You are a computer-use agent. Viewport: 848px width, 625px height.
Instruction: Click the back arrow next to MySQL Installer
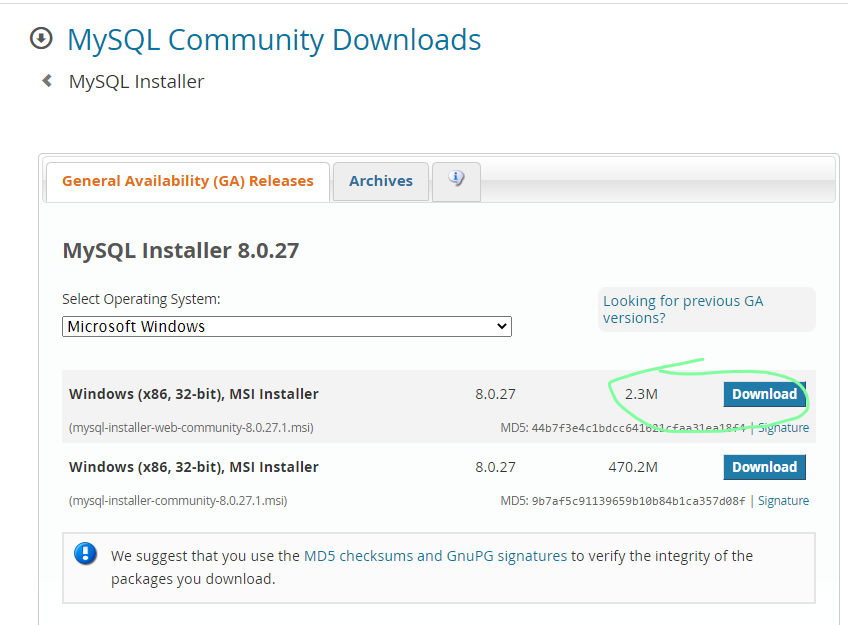tap(47, 81)
